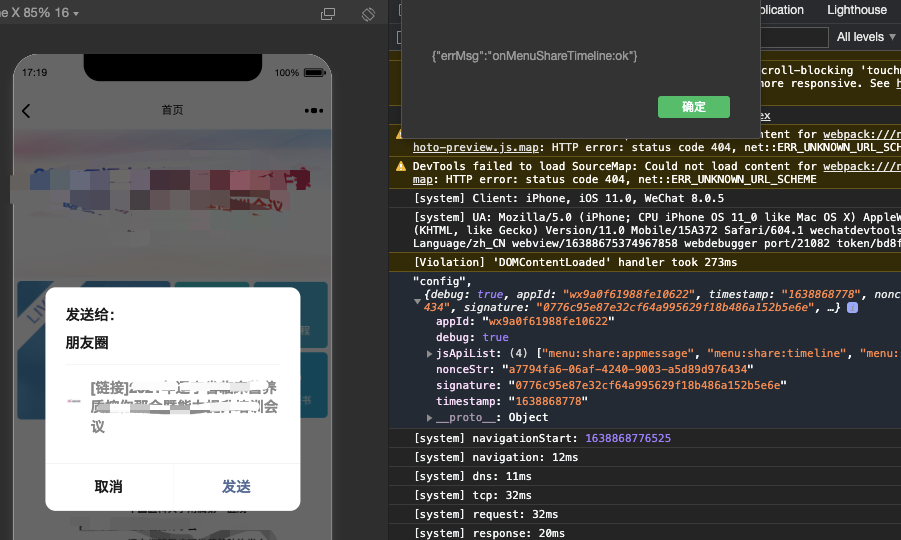Click the nonceStr property line

[x=595, y=369]
